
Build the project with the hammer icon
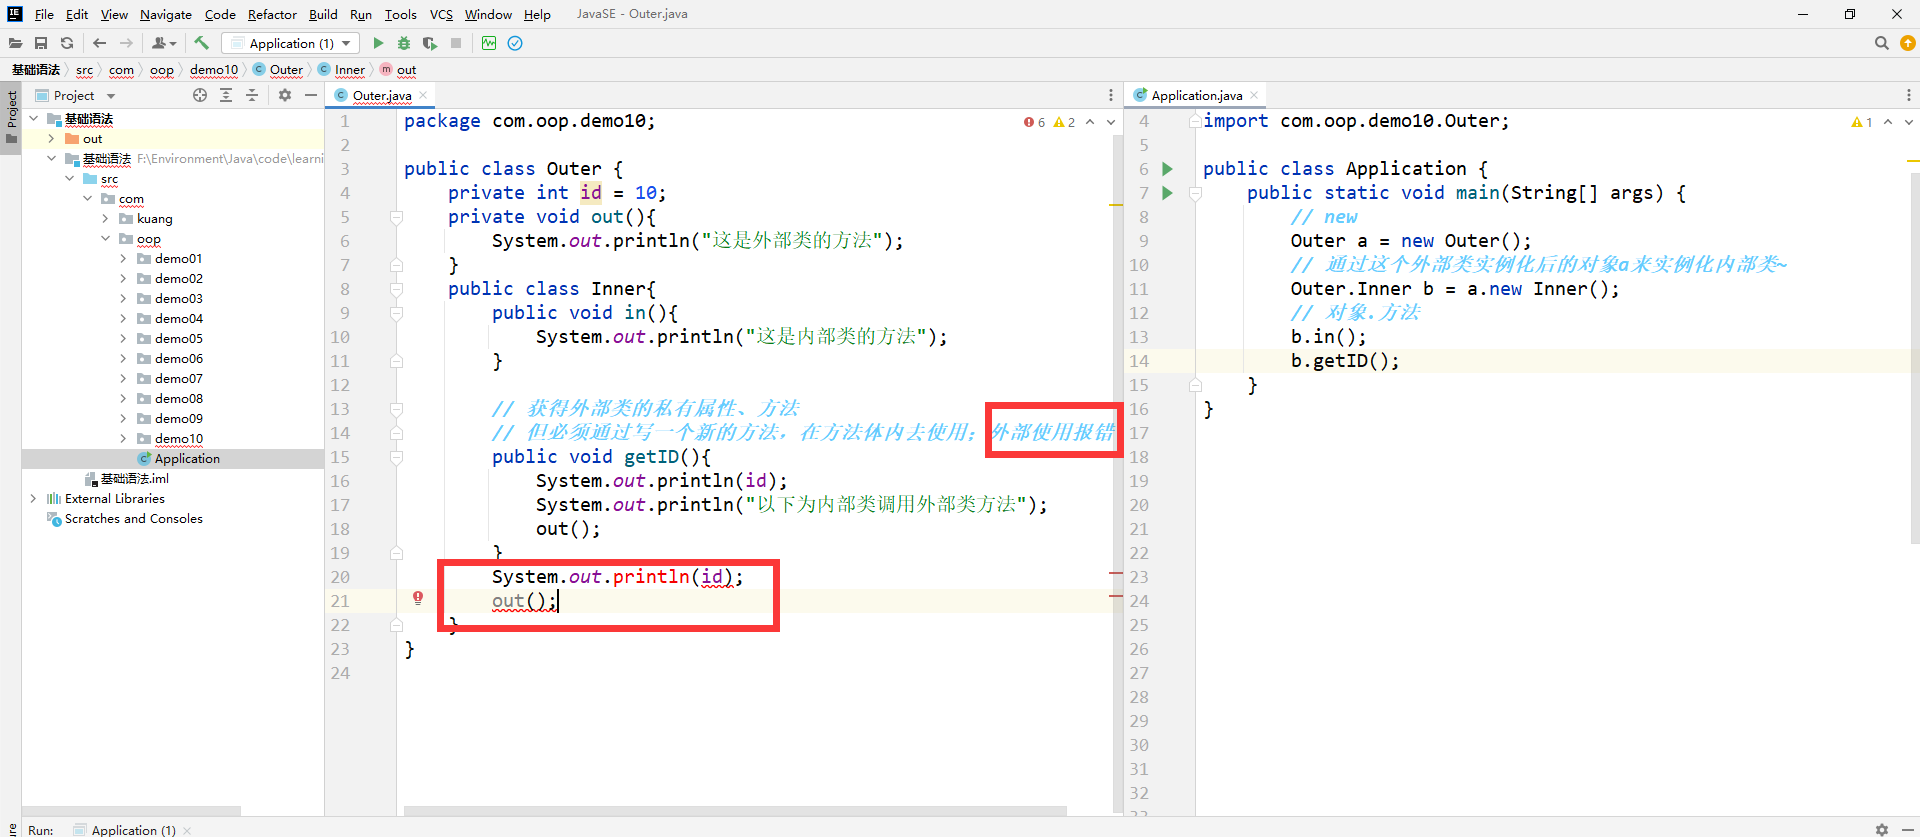point(202,43)
